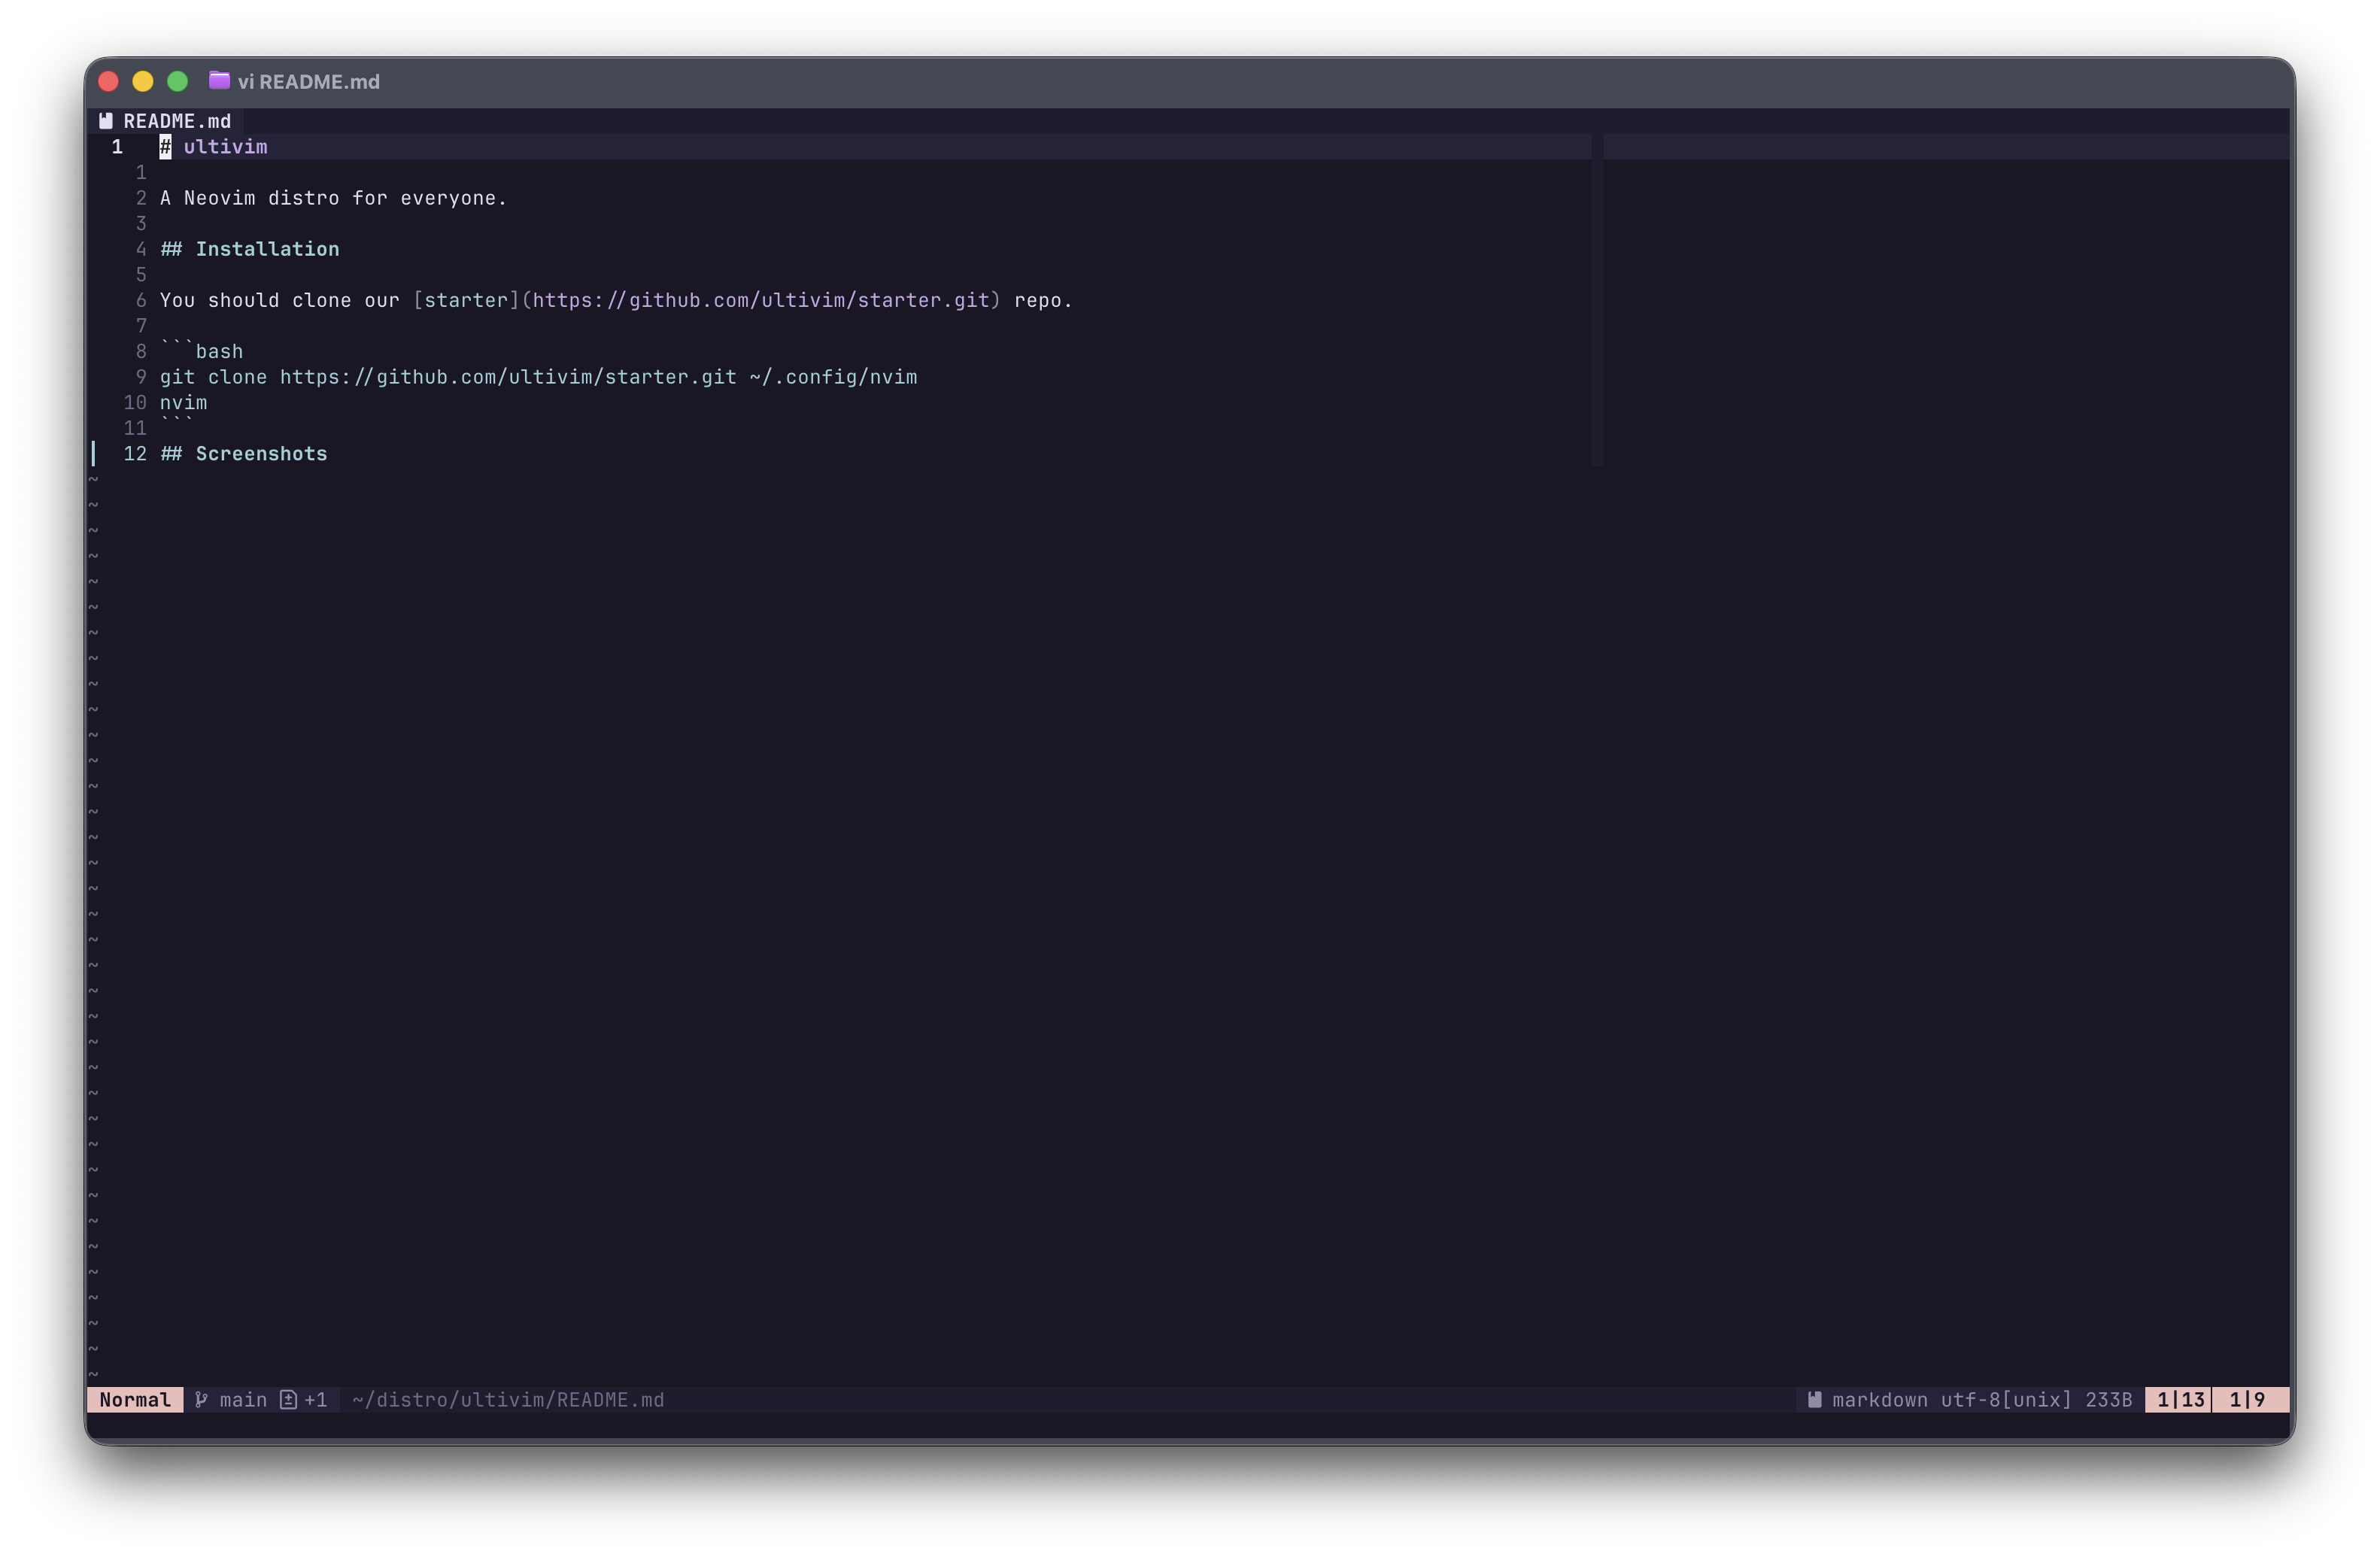This screenshot has height=1557, width=2380.
Task: Click the git diff added icon
Action: [x=288, y=1399]
